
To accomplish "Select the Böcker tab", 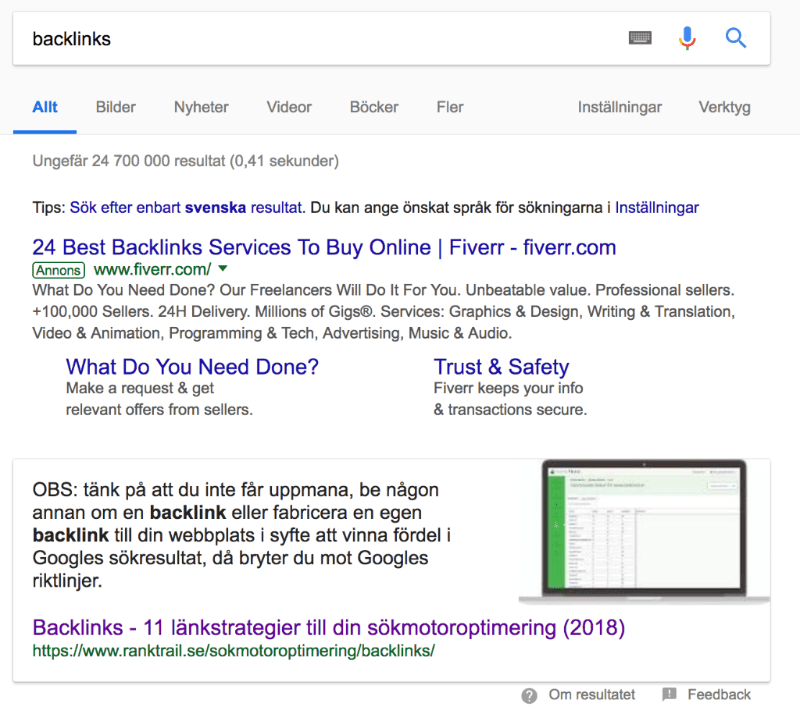I will pos(374,107).
